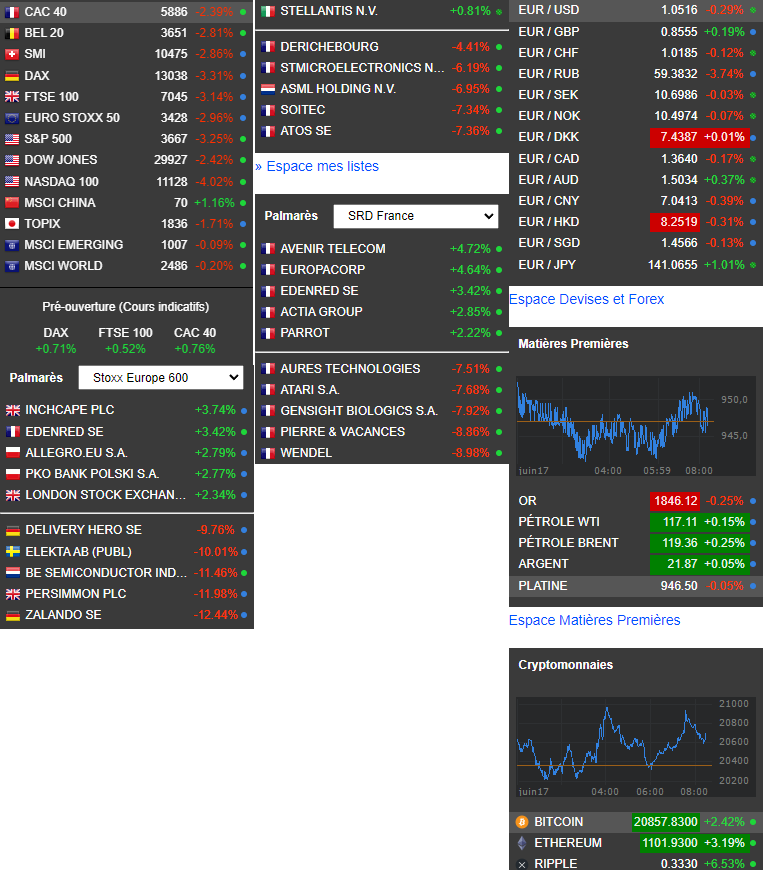
Task: Click the green status dot on EUR / JPY row
Action: [753, 266]
